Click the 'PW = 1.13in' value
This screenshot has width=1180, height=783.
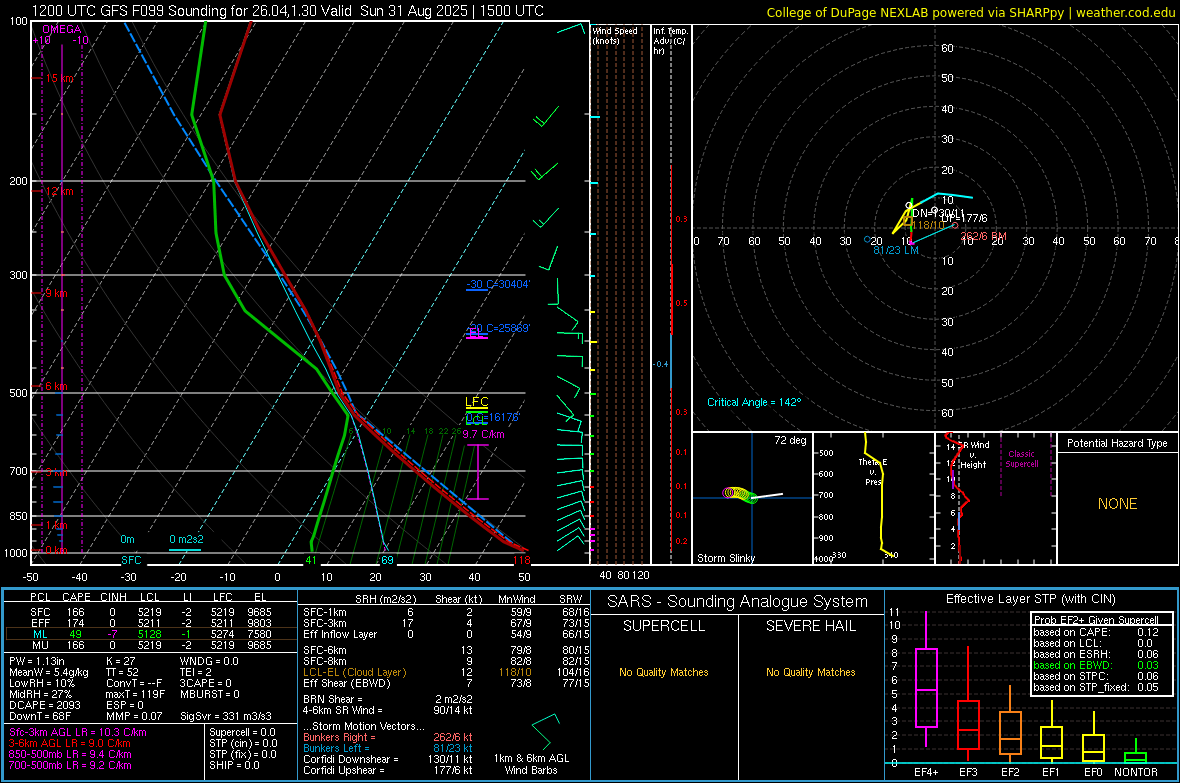click(x=37, y=661)
